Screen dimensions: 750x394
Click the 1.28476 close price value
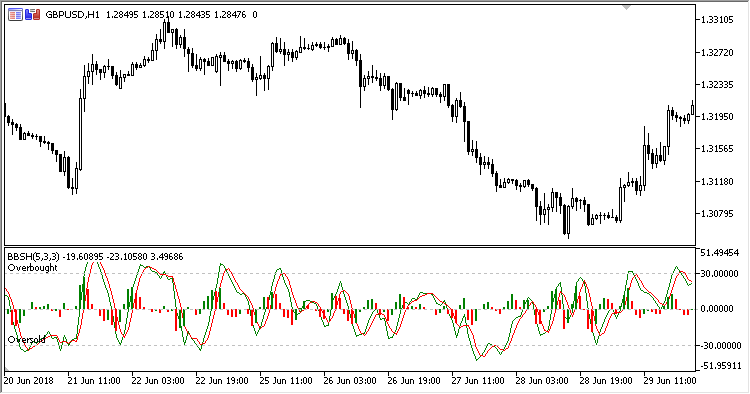click(x=230, y=15)
